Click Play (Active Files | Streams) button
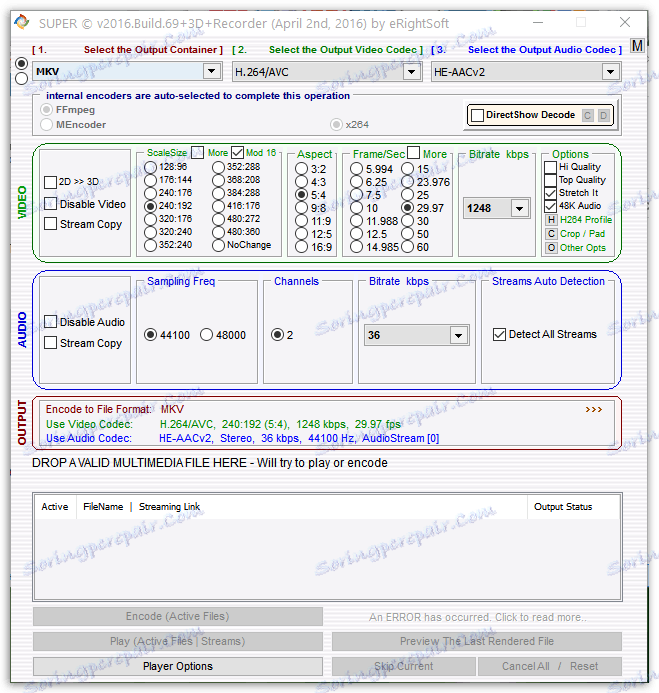This screenshot has width=659, height=693. pos(178,641)
